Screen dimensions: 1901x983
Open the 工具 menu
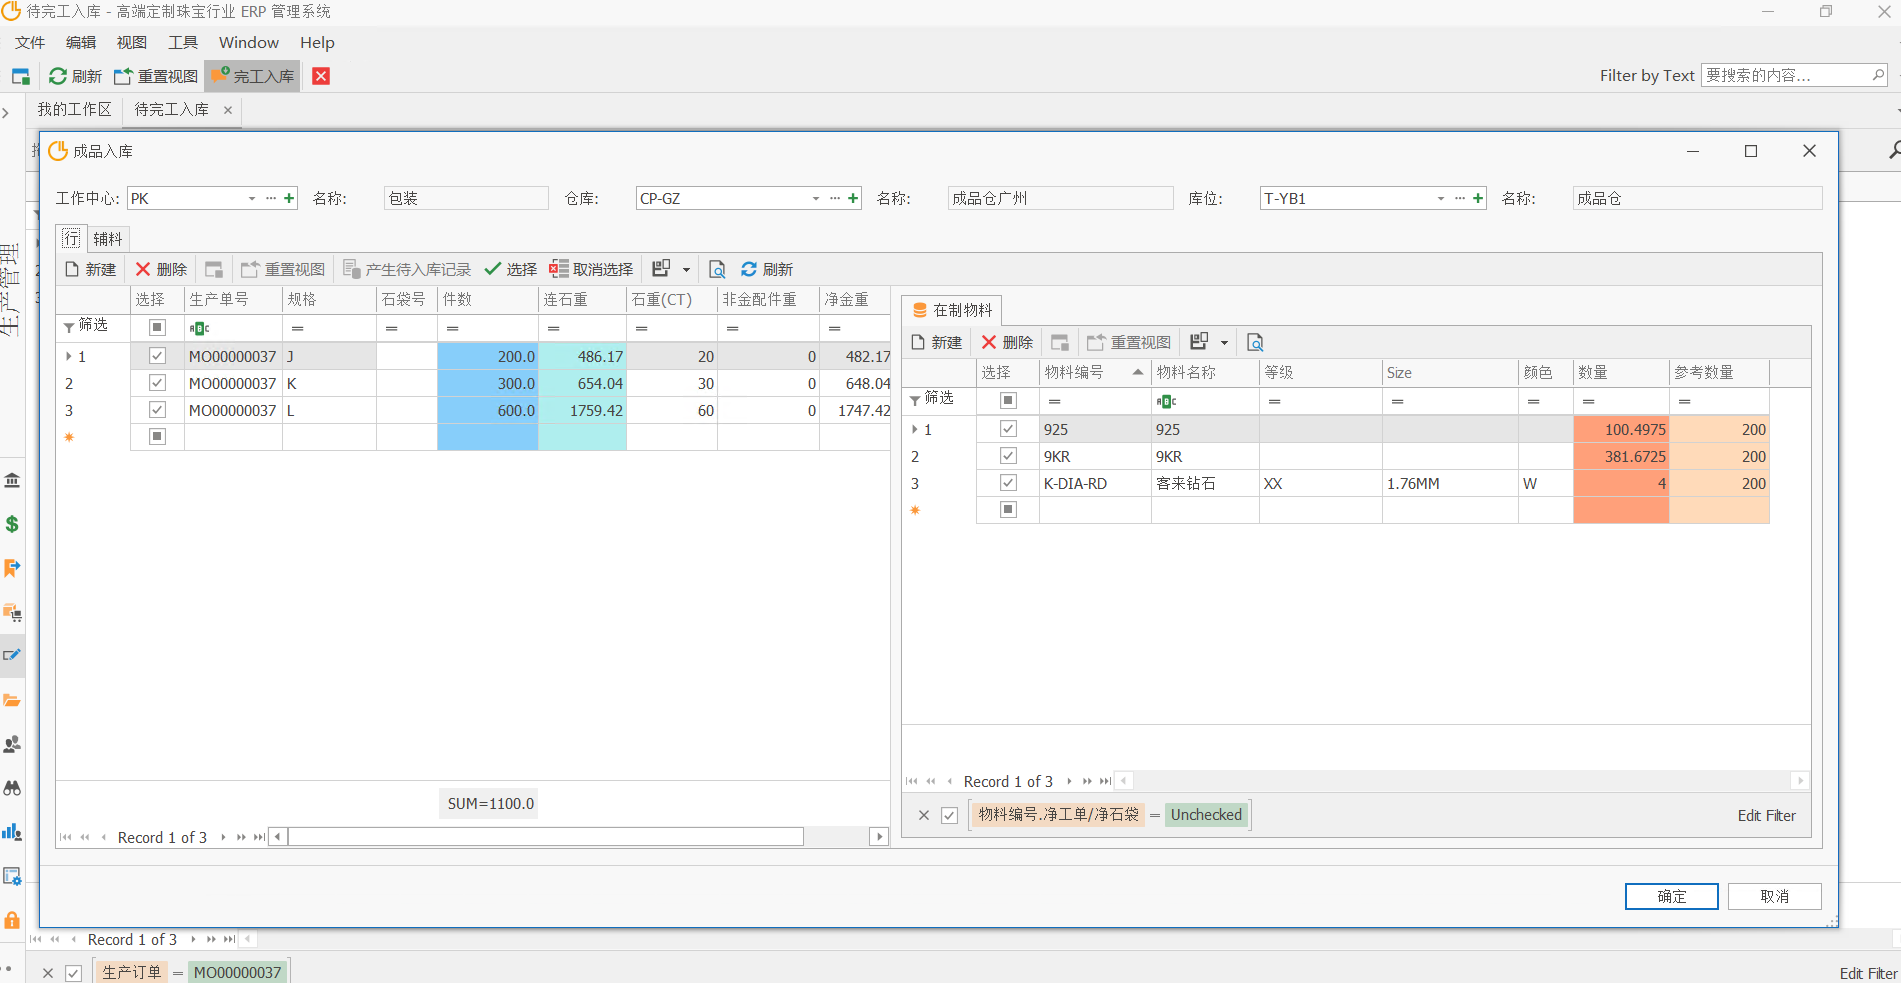click(183, 42)
